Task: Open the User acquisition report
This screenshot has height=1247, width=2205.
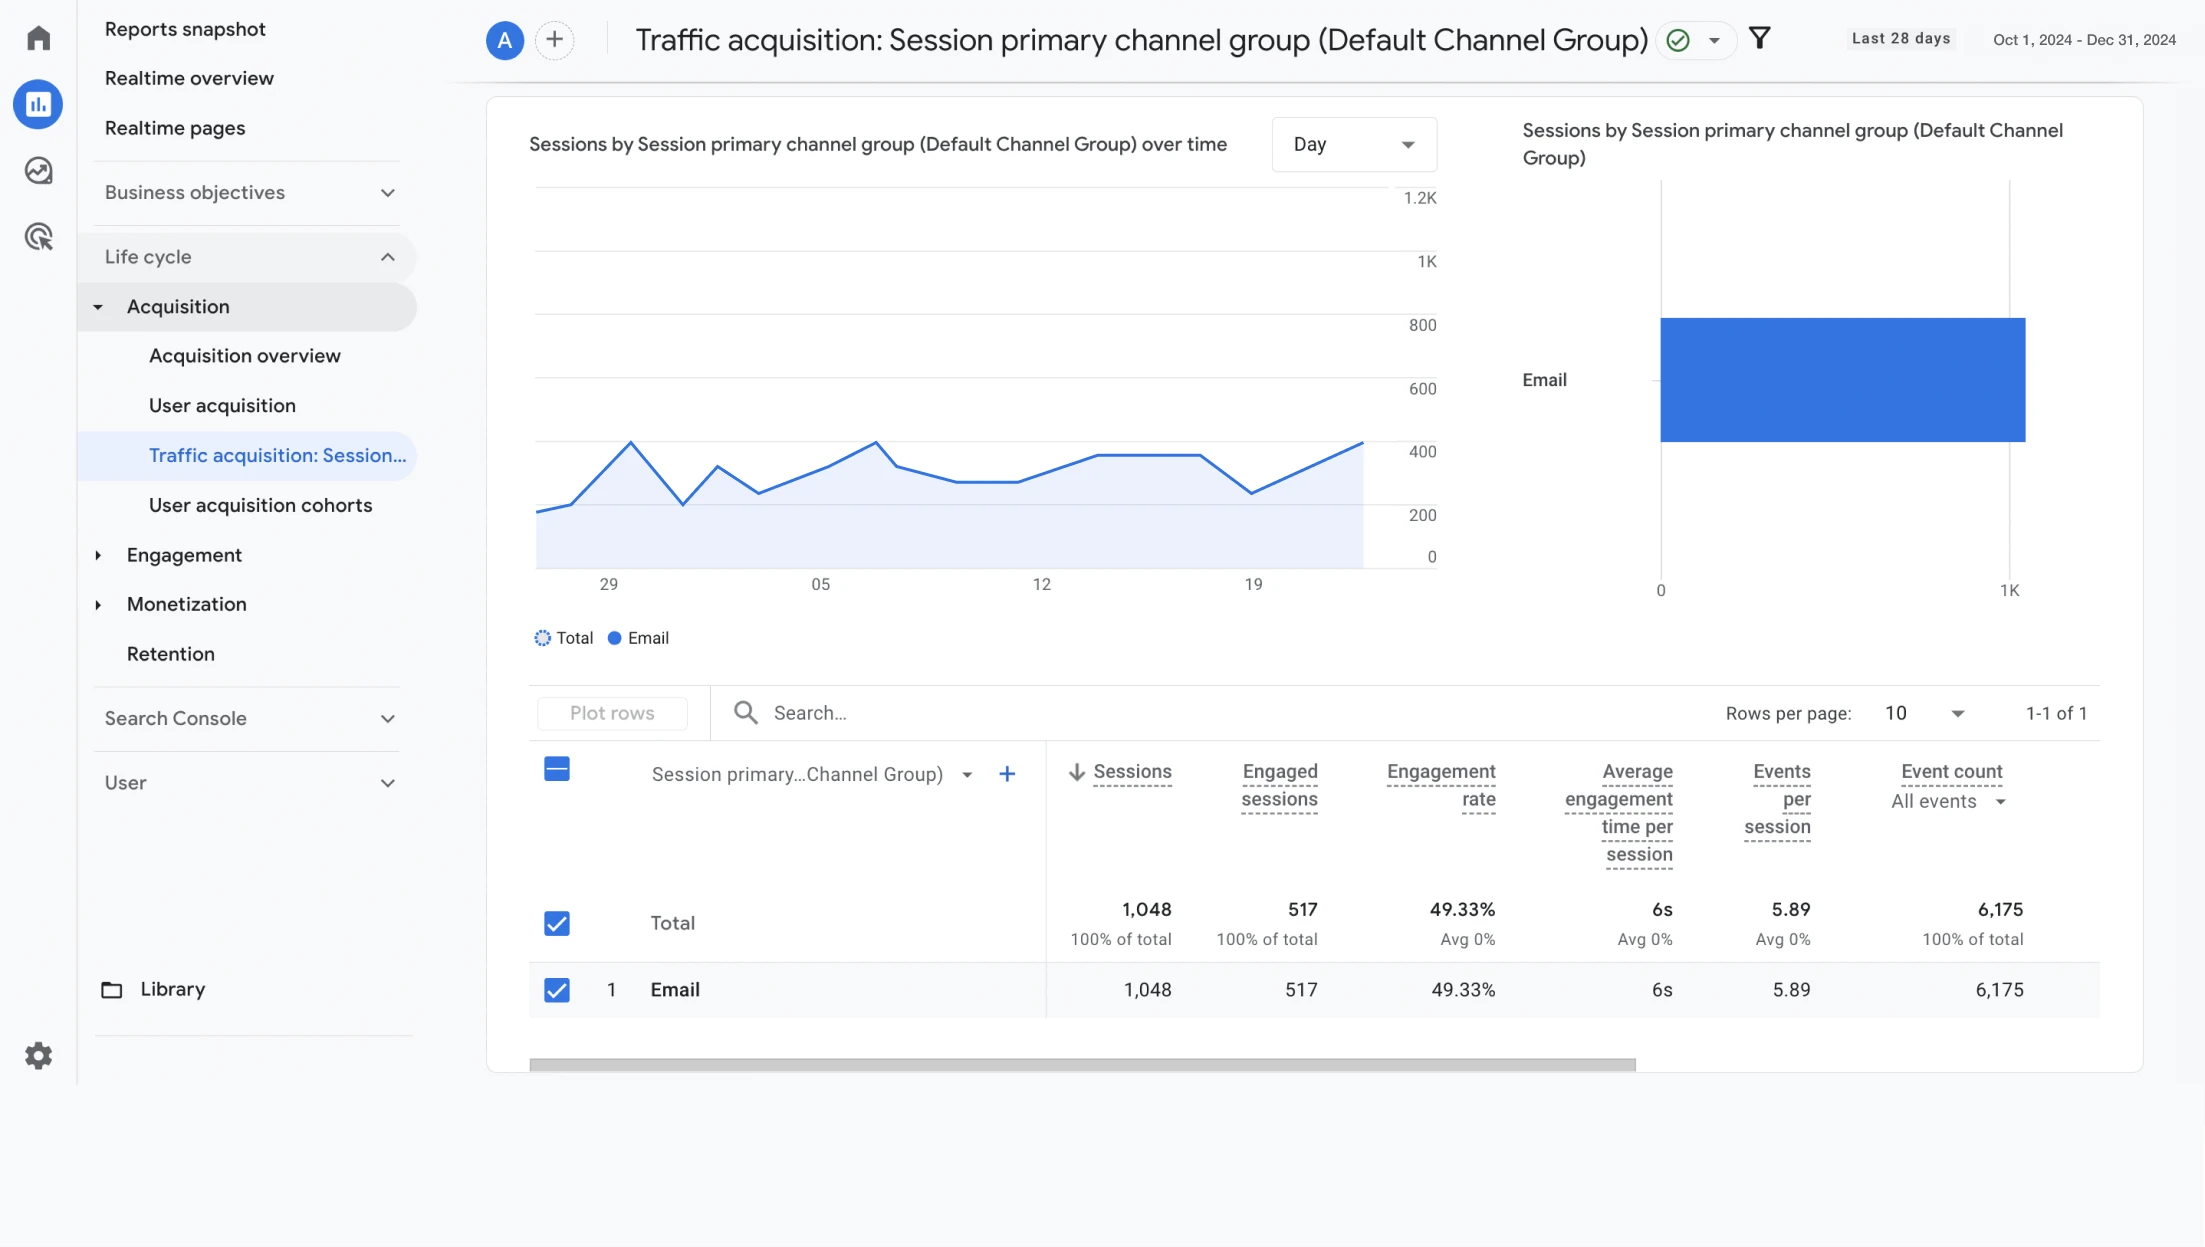Action: [x=222, y=405]
